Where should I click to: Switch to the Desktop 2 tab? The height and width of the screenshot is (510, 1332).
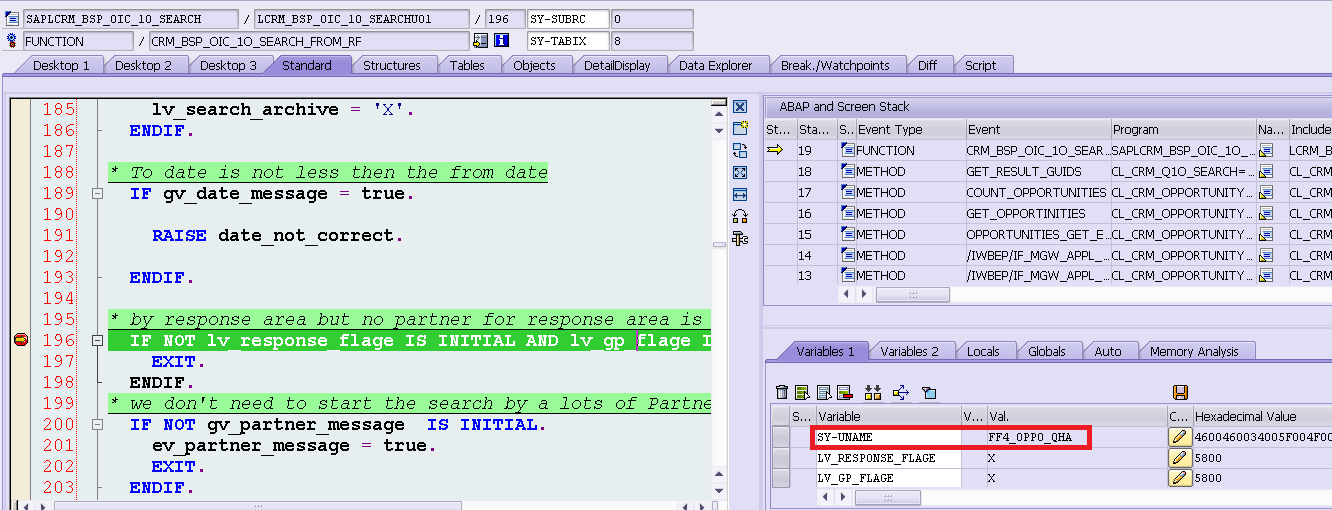(x=144, y=65)
